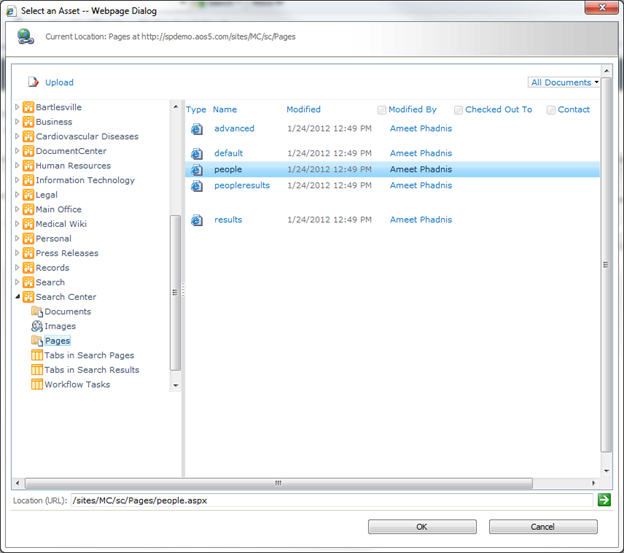This screenshot has width=624, height=553.
Task: Sort by the Modified column header
Action: pos(303,110)
